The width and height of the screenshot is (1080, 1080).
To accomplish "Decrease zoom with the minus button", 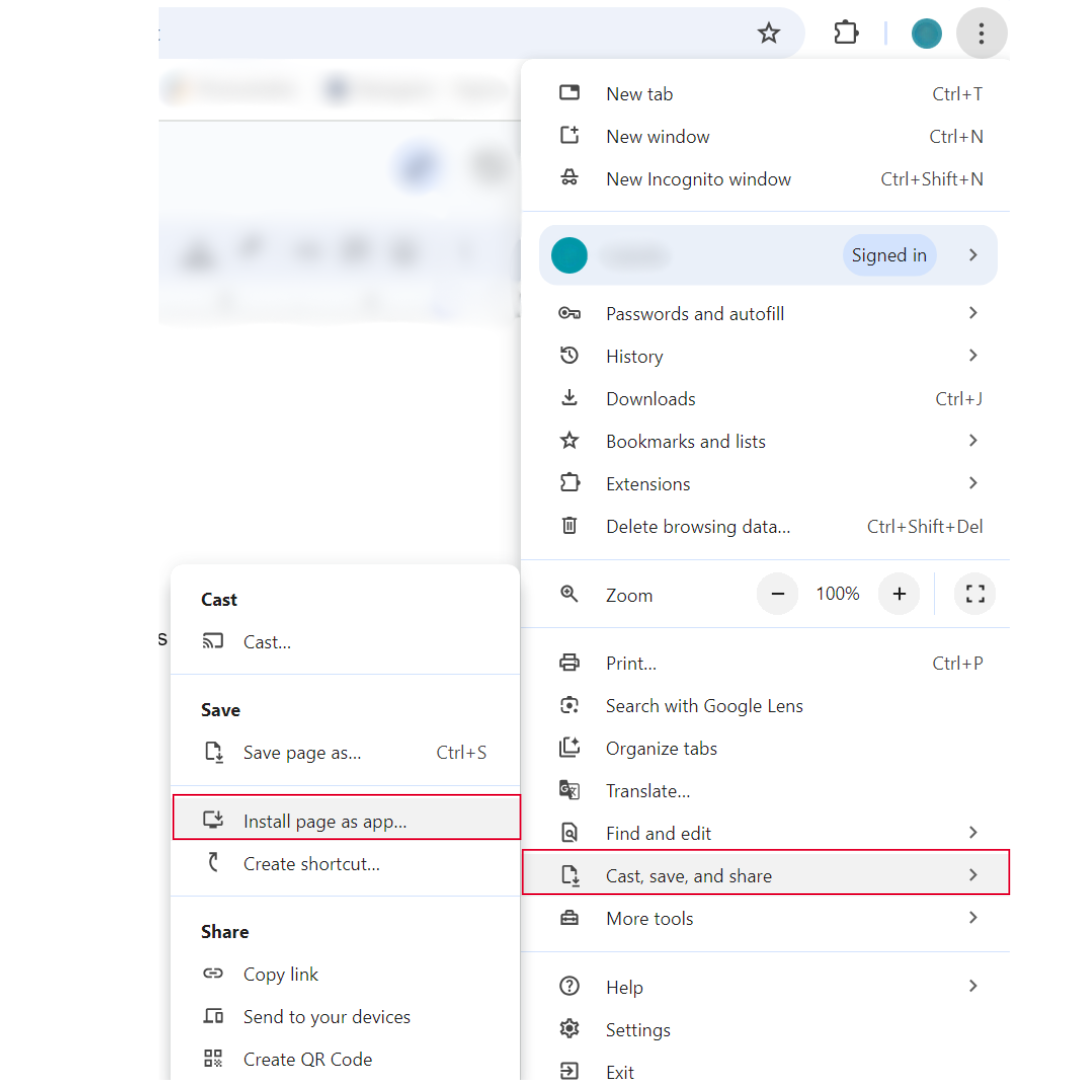I will (x=778, y=594).
